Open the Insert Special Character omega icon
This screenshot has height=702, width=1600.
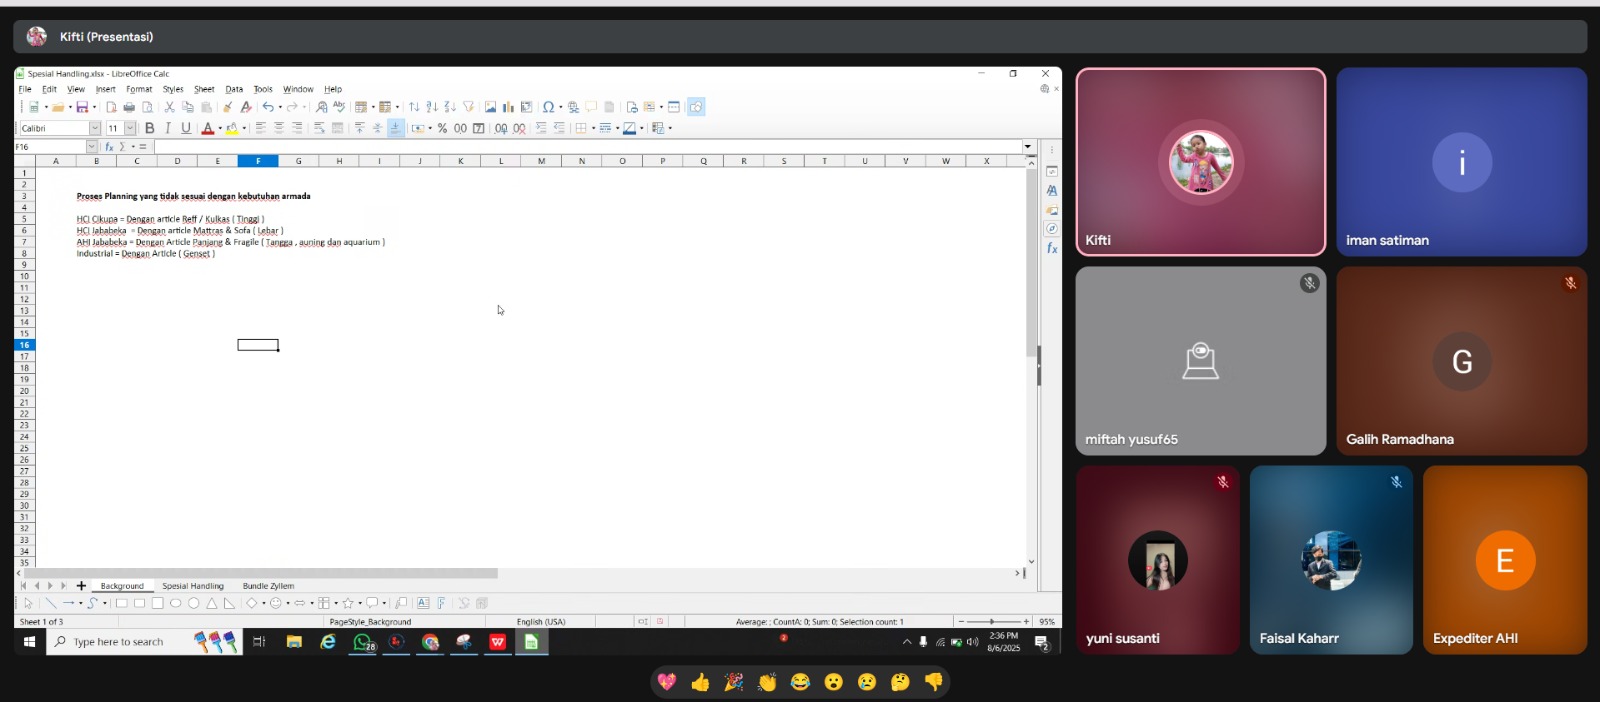pyautogui.click(x=548, y=107)
